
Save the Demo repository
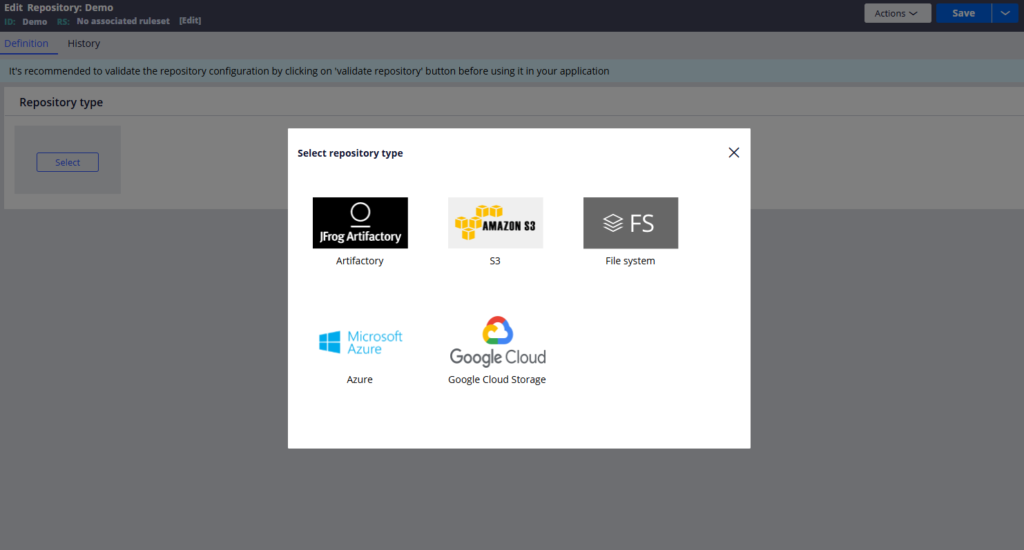pos(963,13)
